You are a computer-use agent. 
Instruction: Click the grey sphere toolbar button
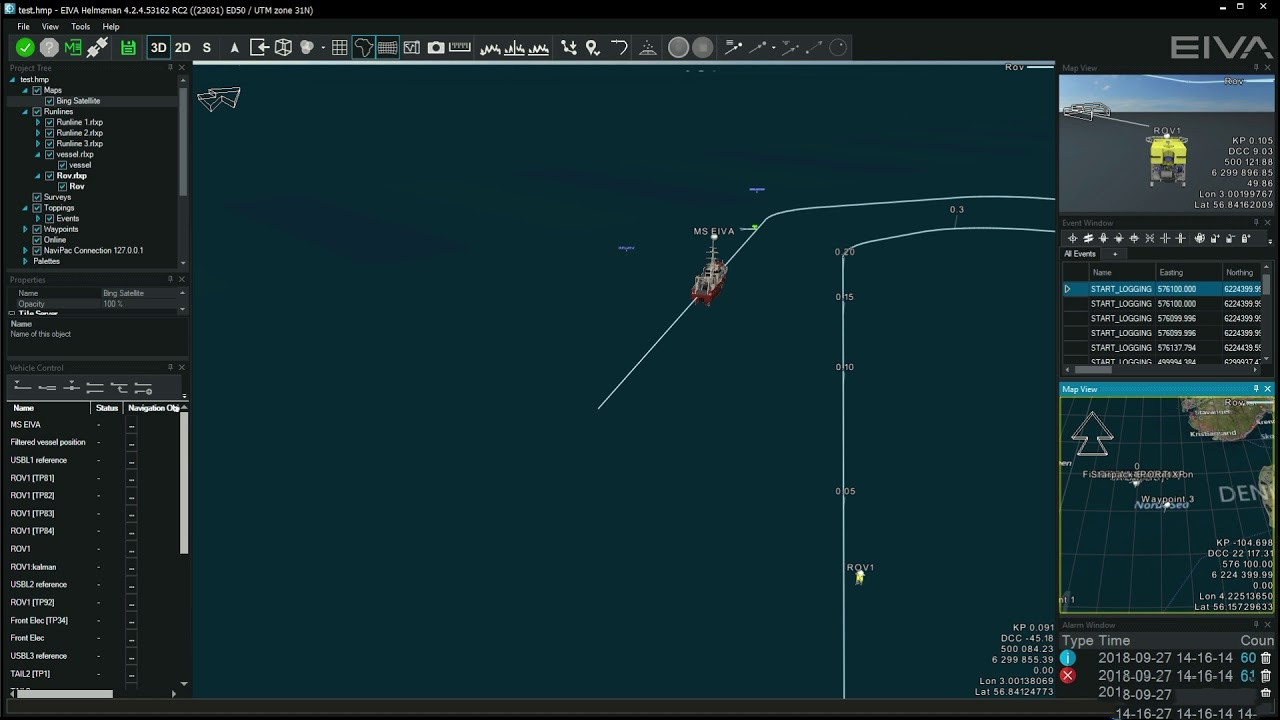coord(678,47)
